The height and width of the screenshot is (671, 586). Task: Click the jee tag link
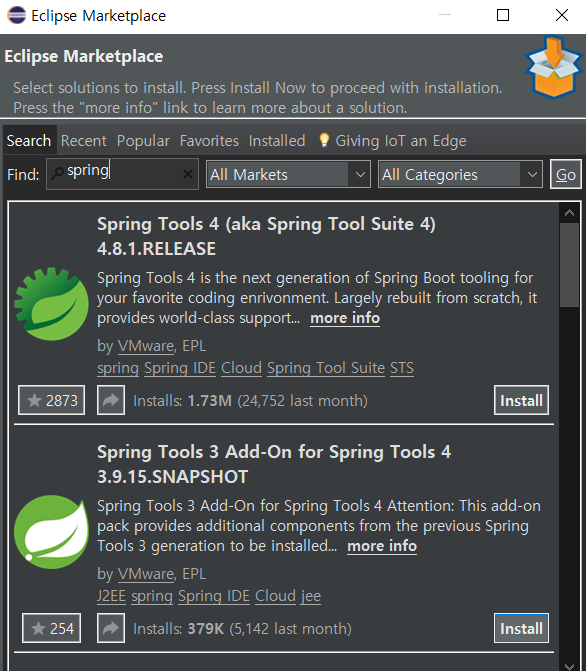(x=311, y=596)
